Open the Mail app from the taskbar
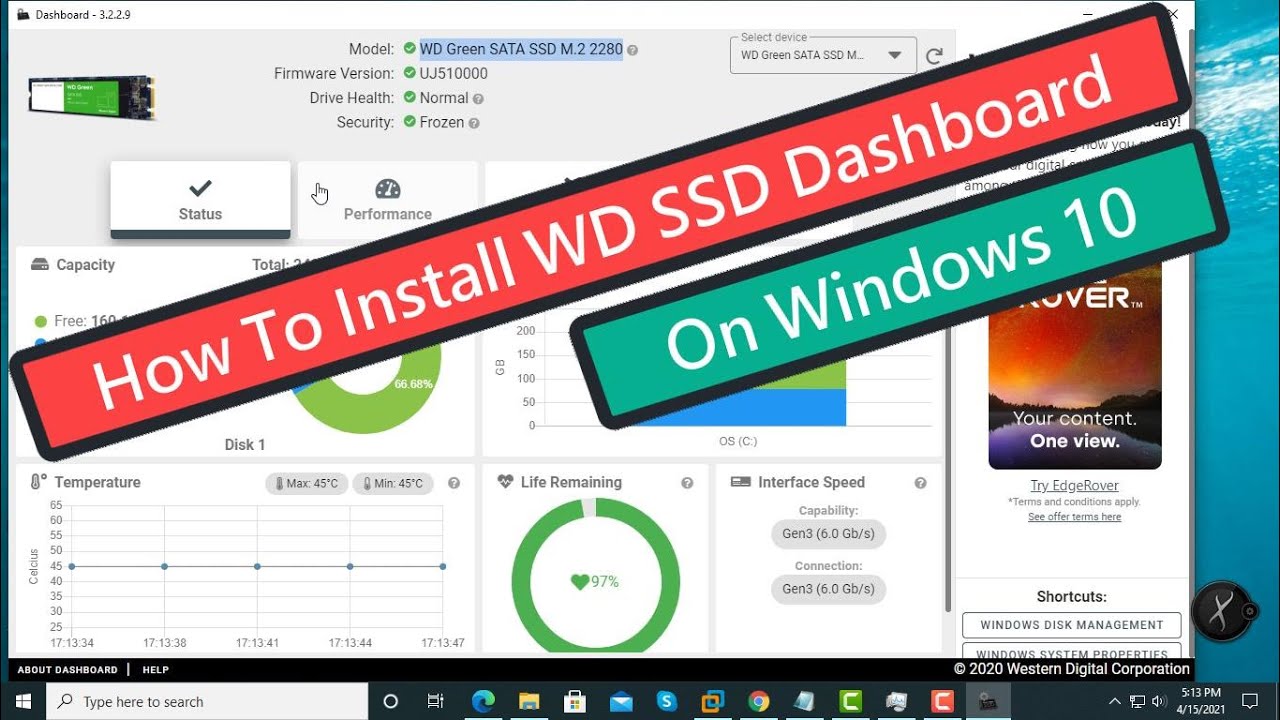The height and width of the screenshot is (720, 1280). [621, 701]
